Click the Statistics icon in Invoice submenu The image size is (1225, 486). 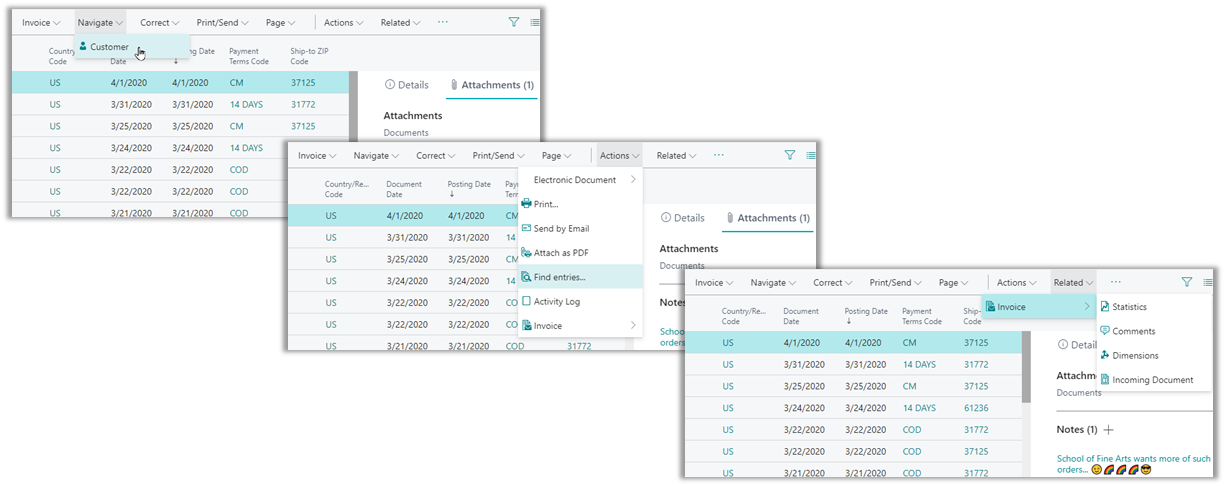pyautogui.click(x=1105, y=307)
